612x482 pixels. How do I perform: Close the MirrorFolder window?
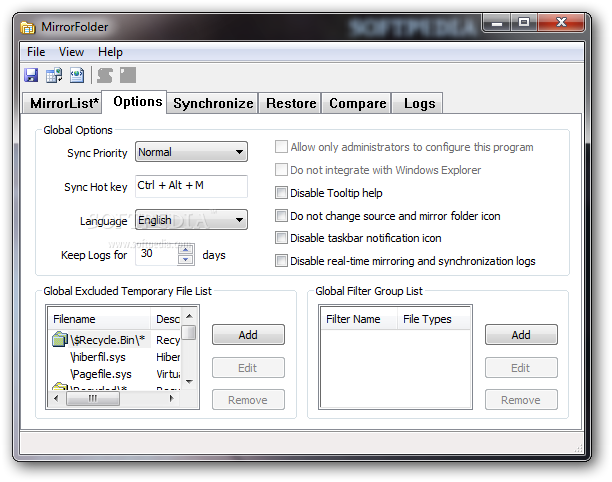pos(561,23)
